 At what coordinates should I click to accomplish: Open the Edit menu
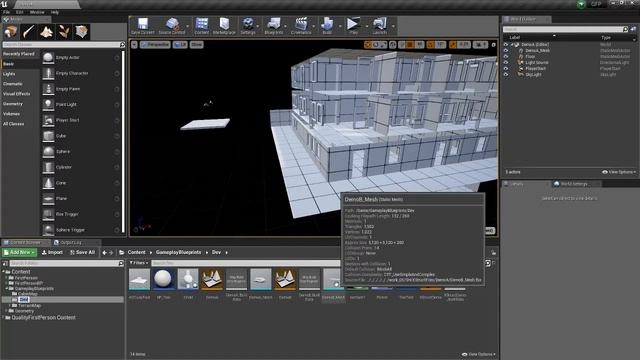[20, 12]
